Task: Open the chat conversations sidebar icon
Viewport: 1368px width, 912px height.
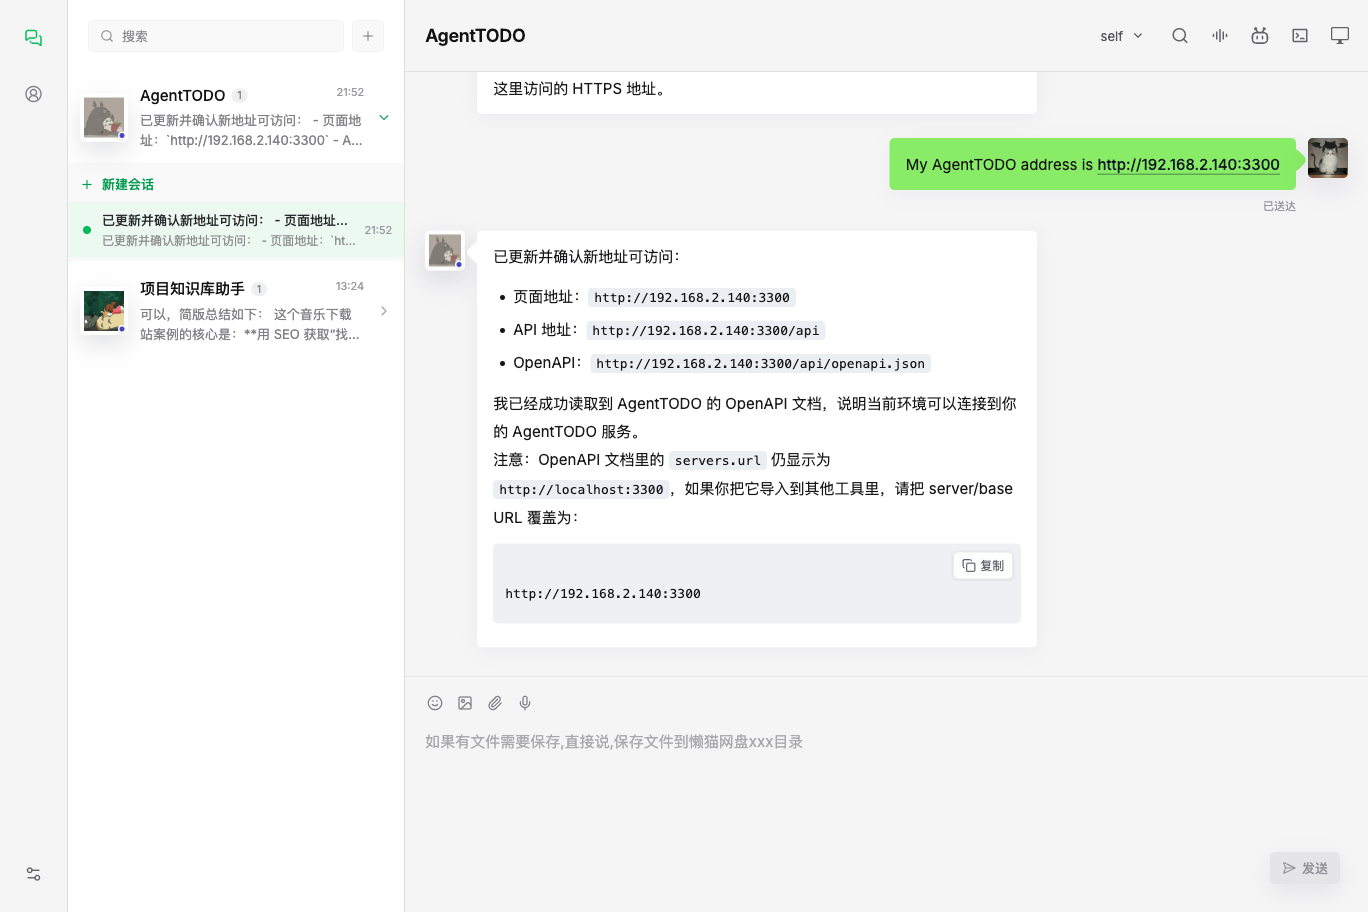Action: 33,37
